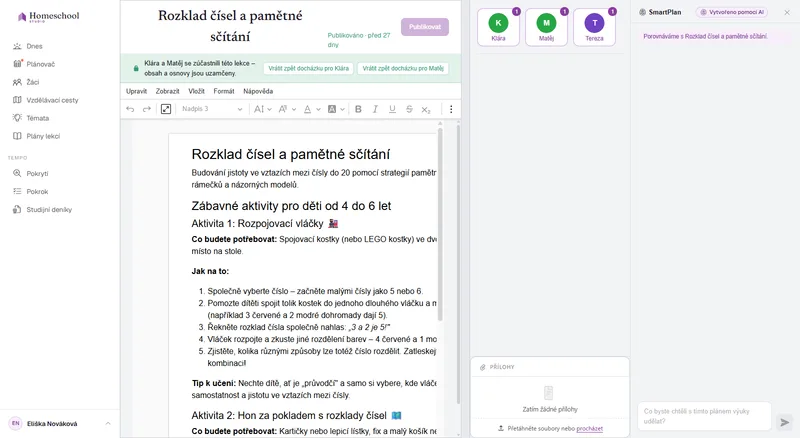Click the procházet link to browse files
The image size is (800, 438).
(x=589, y=429)
